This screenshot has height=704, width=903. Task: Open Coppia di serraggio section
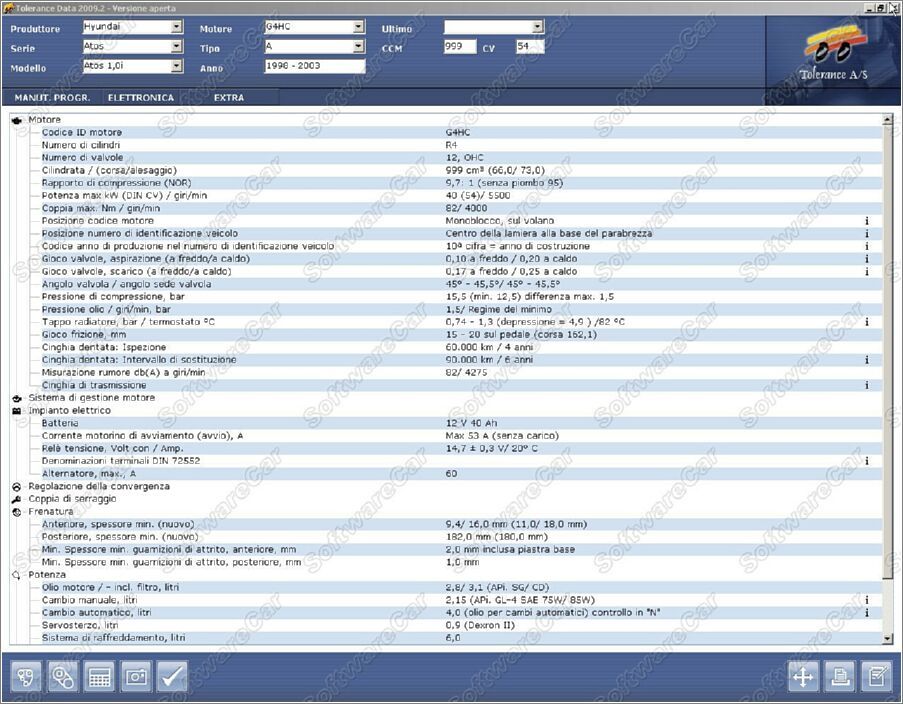(x=72, y=498)
